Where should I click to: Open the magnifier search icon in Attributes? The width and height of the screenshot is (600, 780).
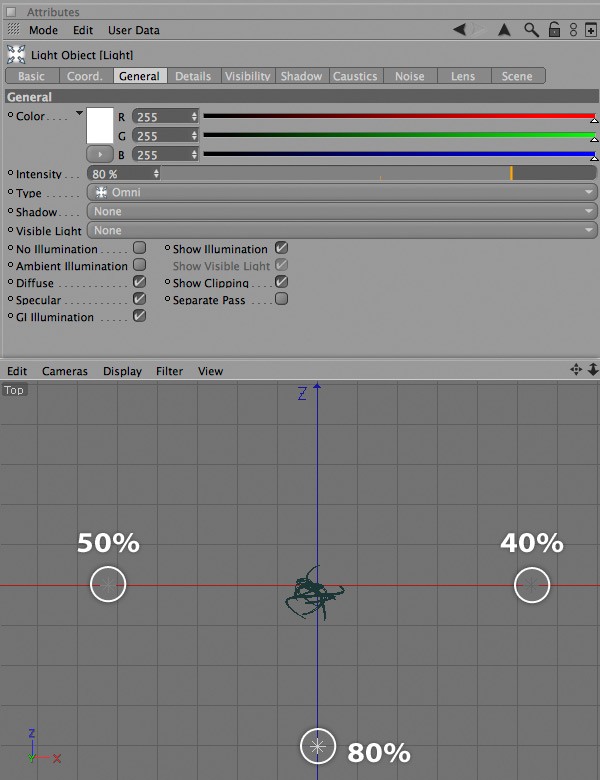tap(531, 30)
